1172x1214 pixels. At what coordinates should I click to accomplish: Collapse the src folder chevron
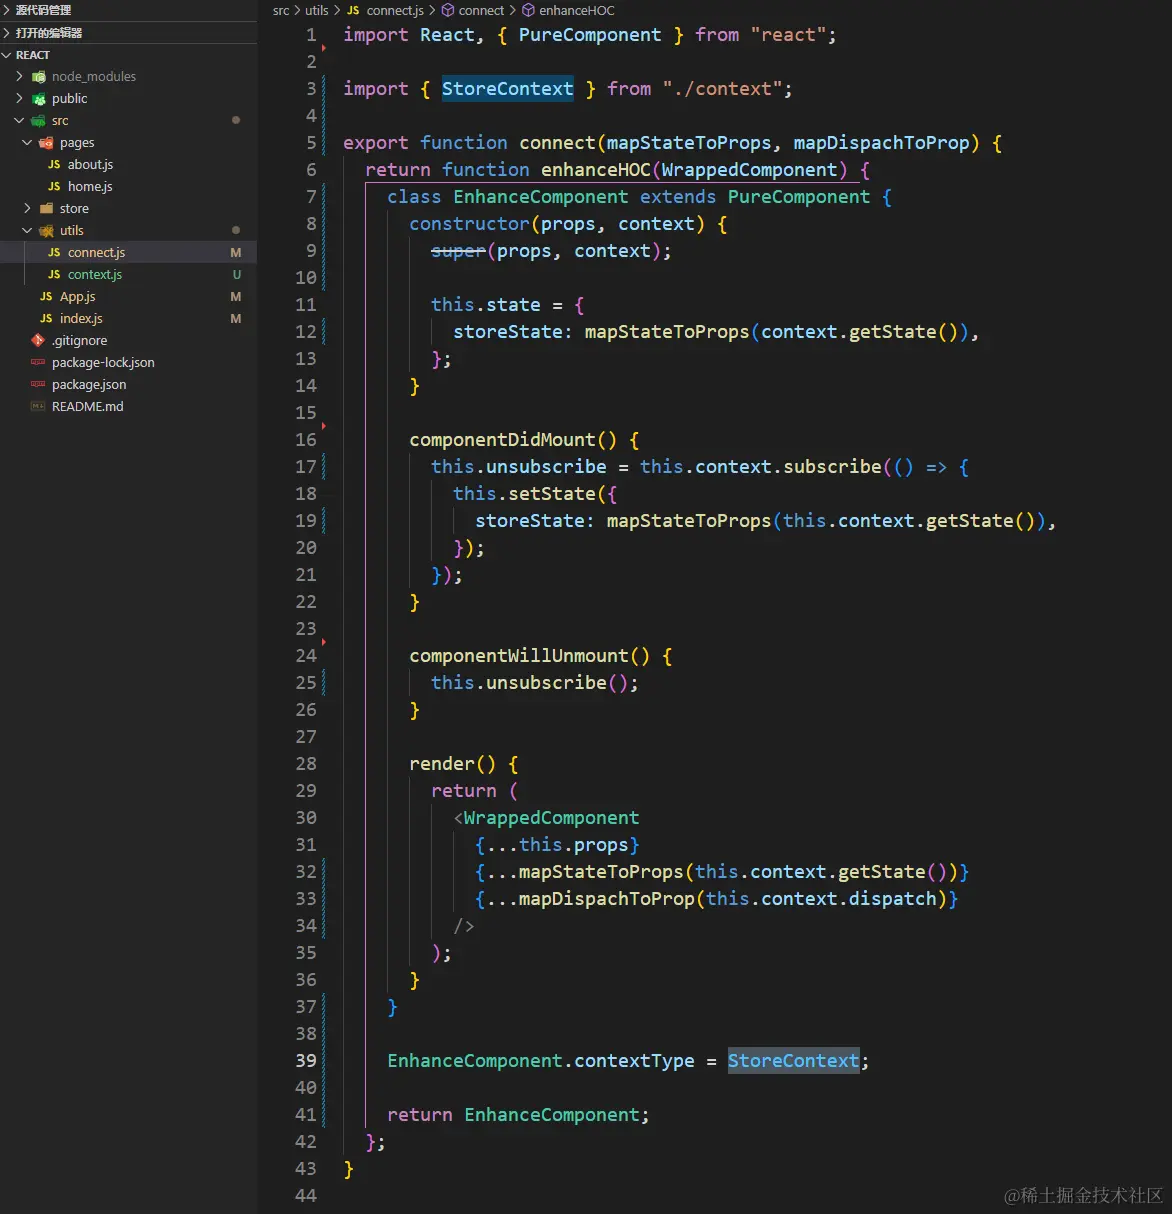pos(19,120)
